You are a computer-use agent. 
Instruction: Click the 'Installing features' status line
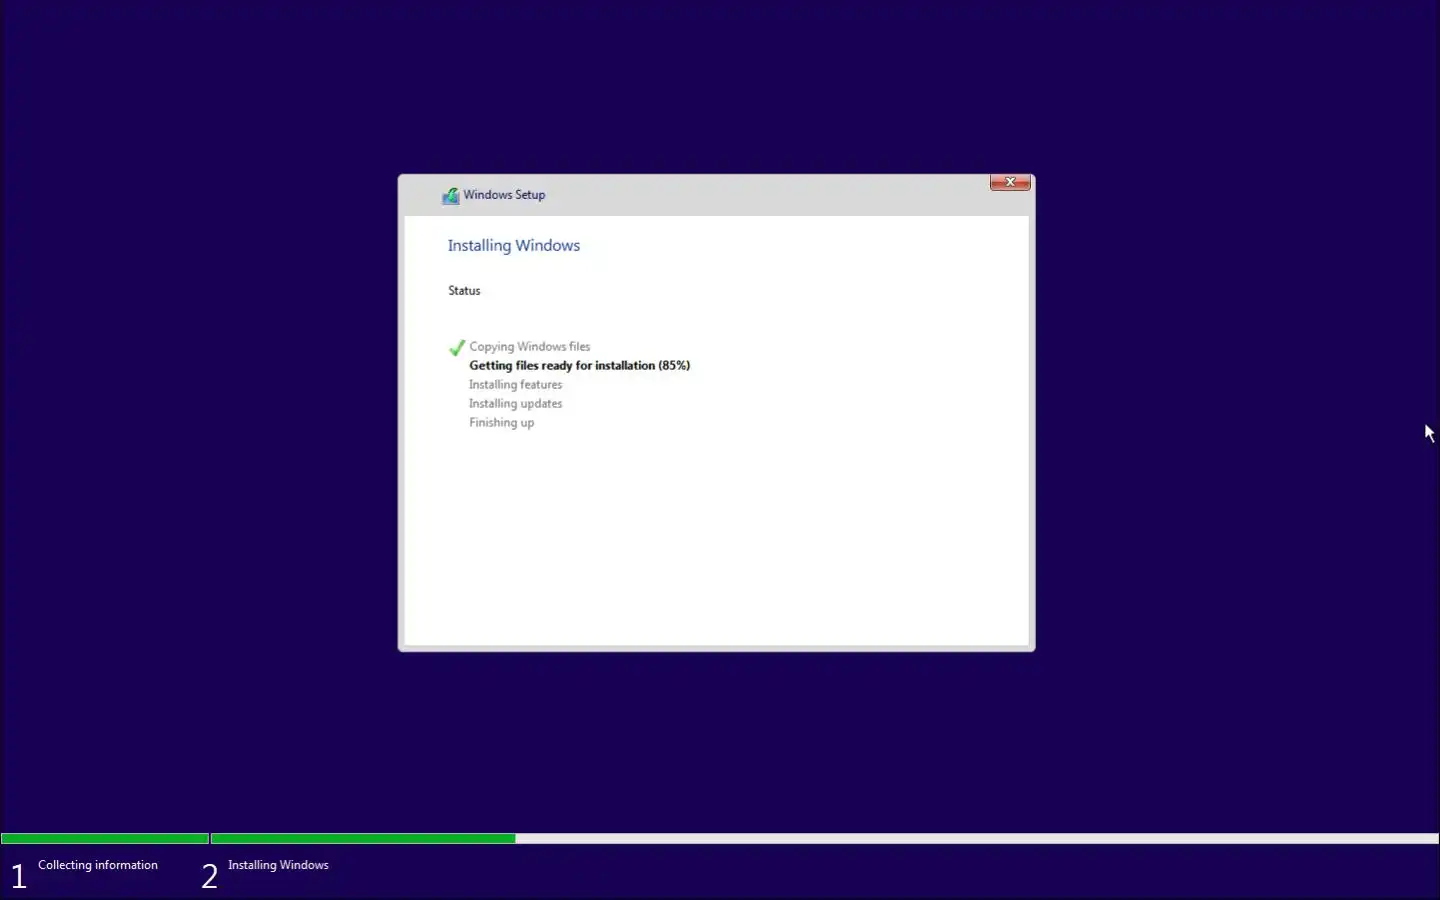(x=516, y=385)
